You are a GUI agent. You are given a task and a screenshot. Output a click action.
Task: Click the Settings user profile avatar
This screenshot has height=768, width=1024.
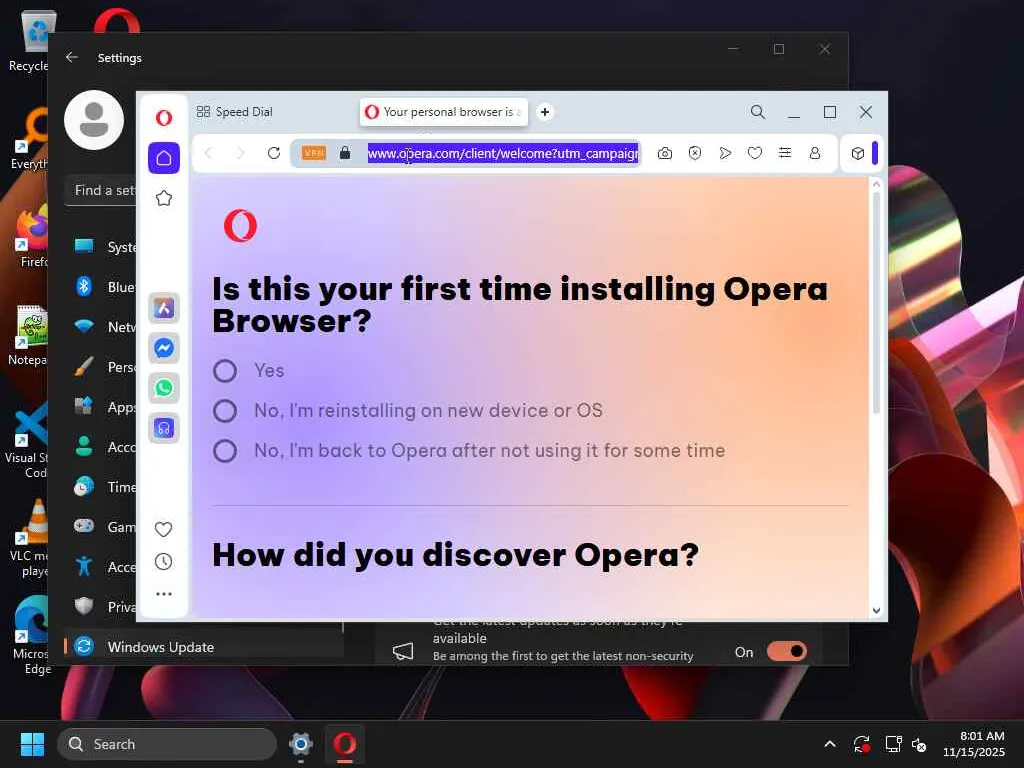[x=94, y=120]
